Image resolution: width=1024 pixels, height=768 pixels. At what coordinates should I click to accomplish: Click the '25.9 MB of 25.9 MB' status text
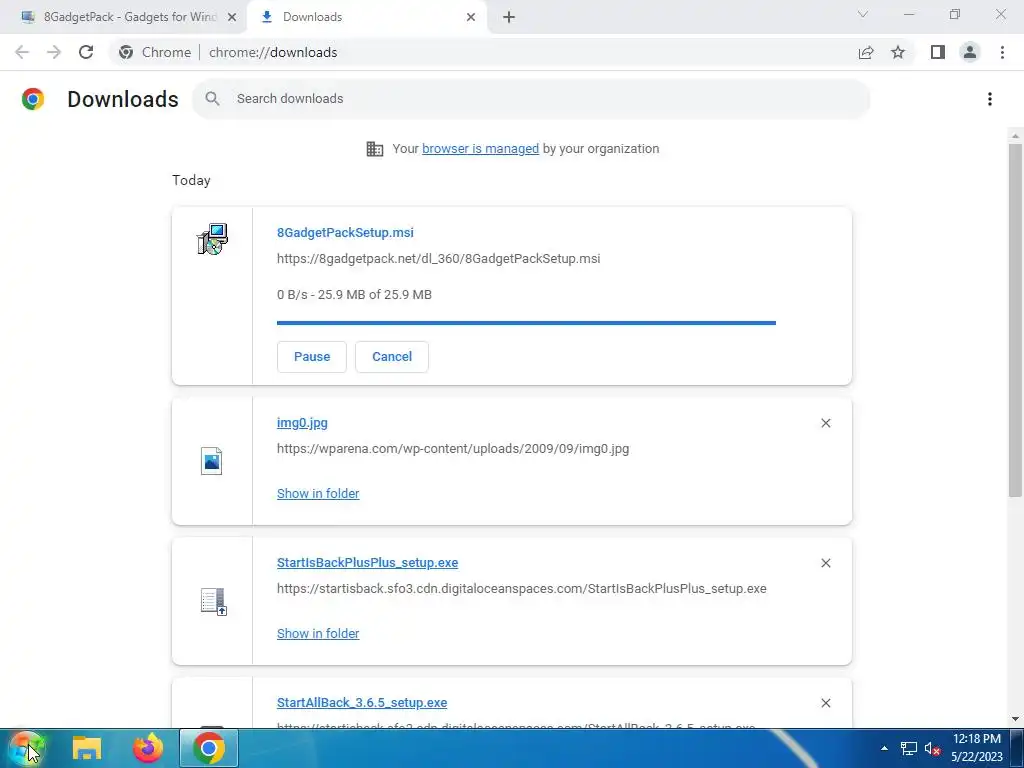pos(375,295)
